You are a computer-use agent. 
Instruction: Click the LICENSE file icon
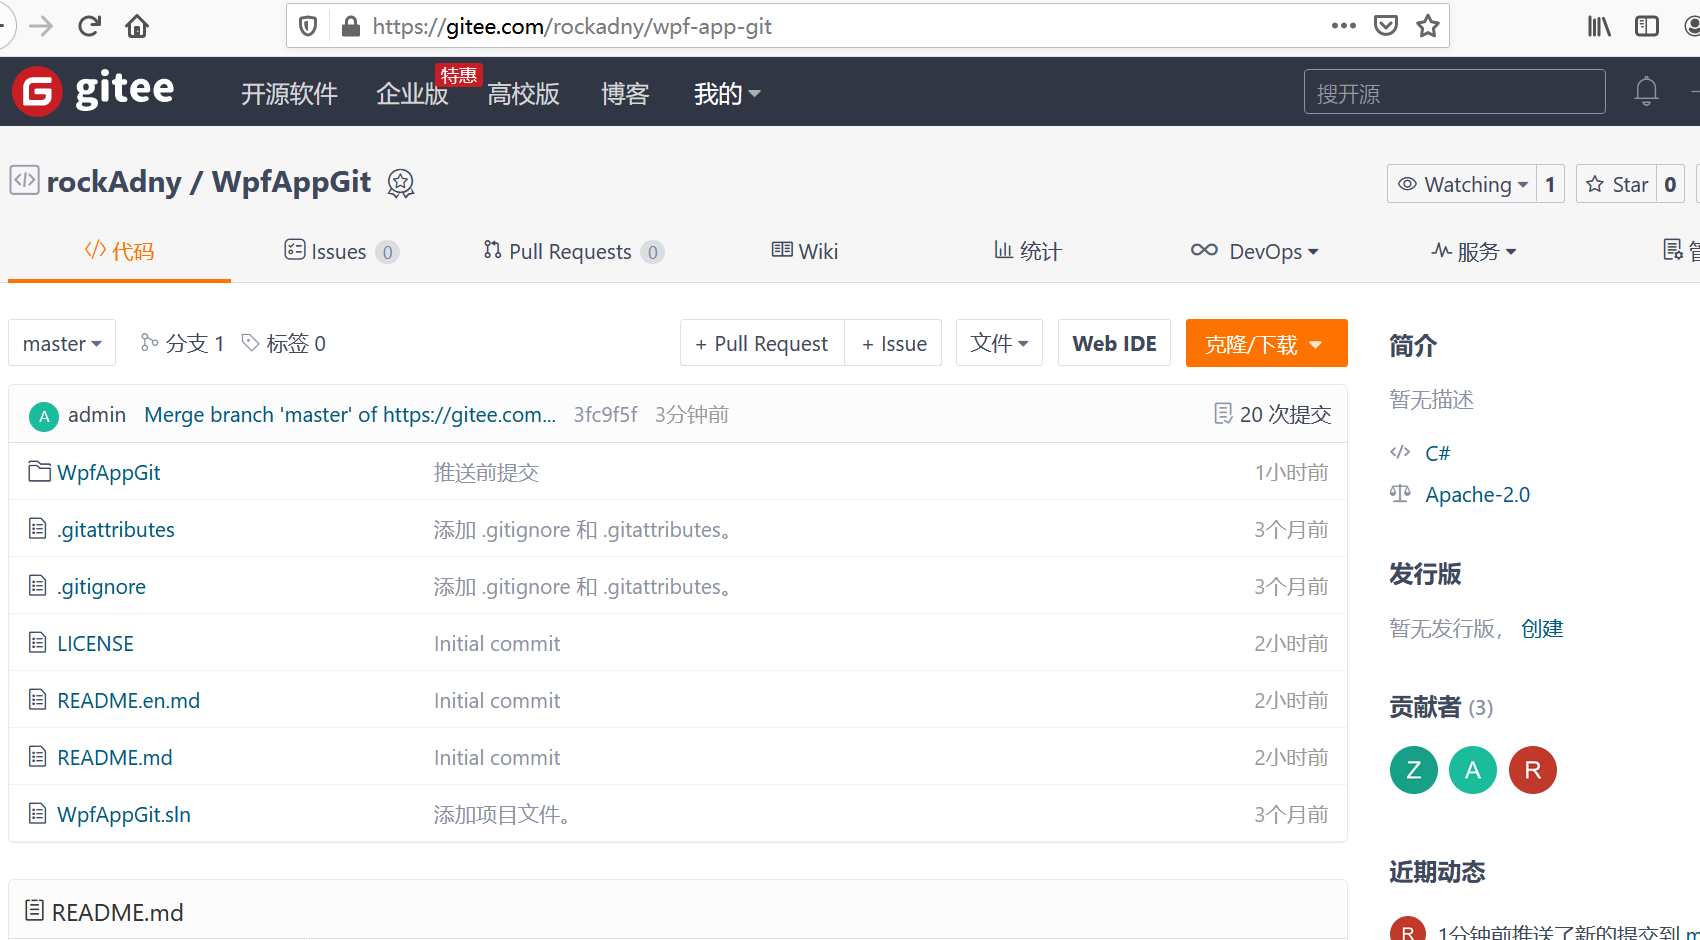38,643
